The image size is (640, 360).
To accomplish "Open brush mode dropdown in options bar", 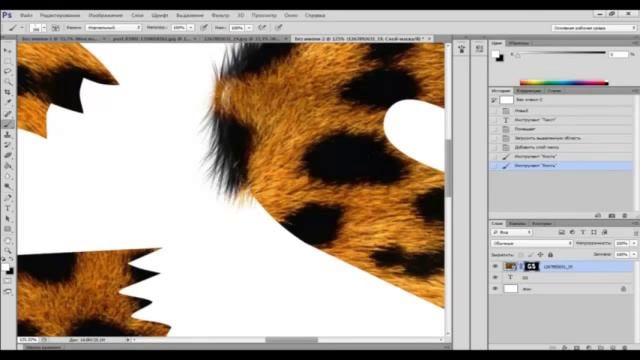I will pyautogui.click(x=114, y=28).
